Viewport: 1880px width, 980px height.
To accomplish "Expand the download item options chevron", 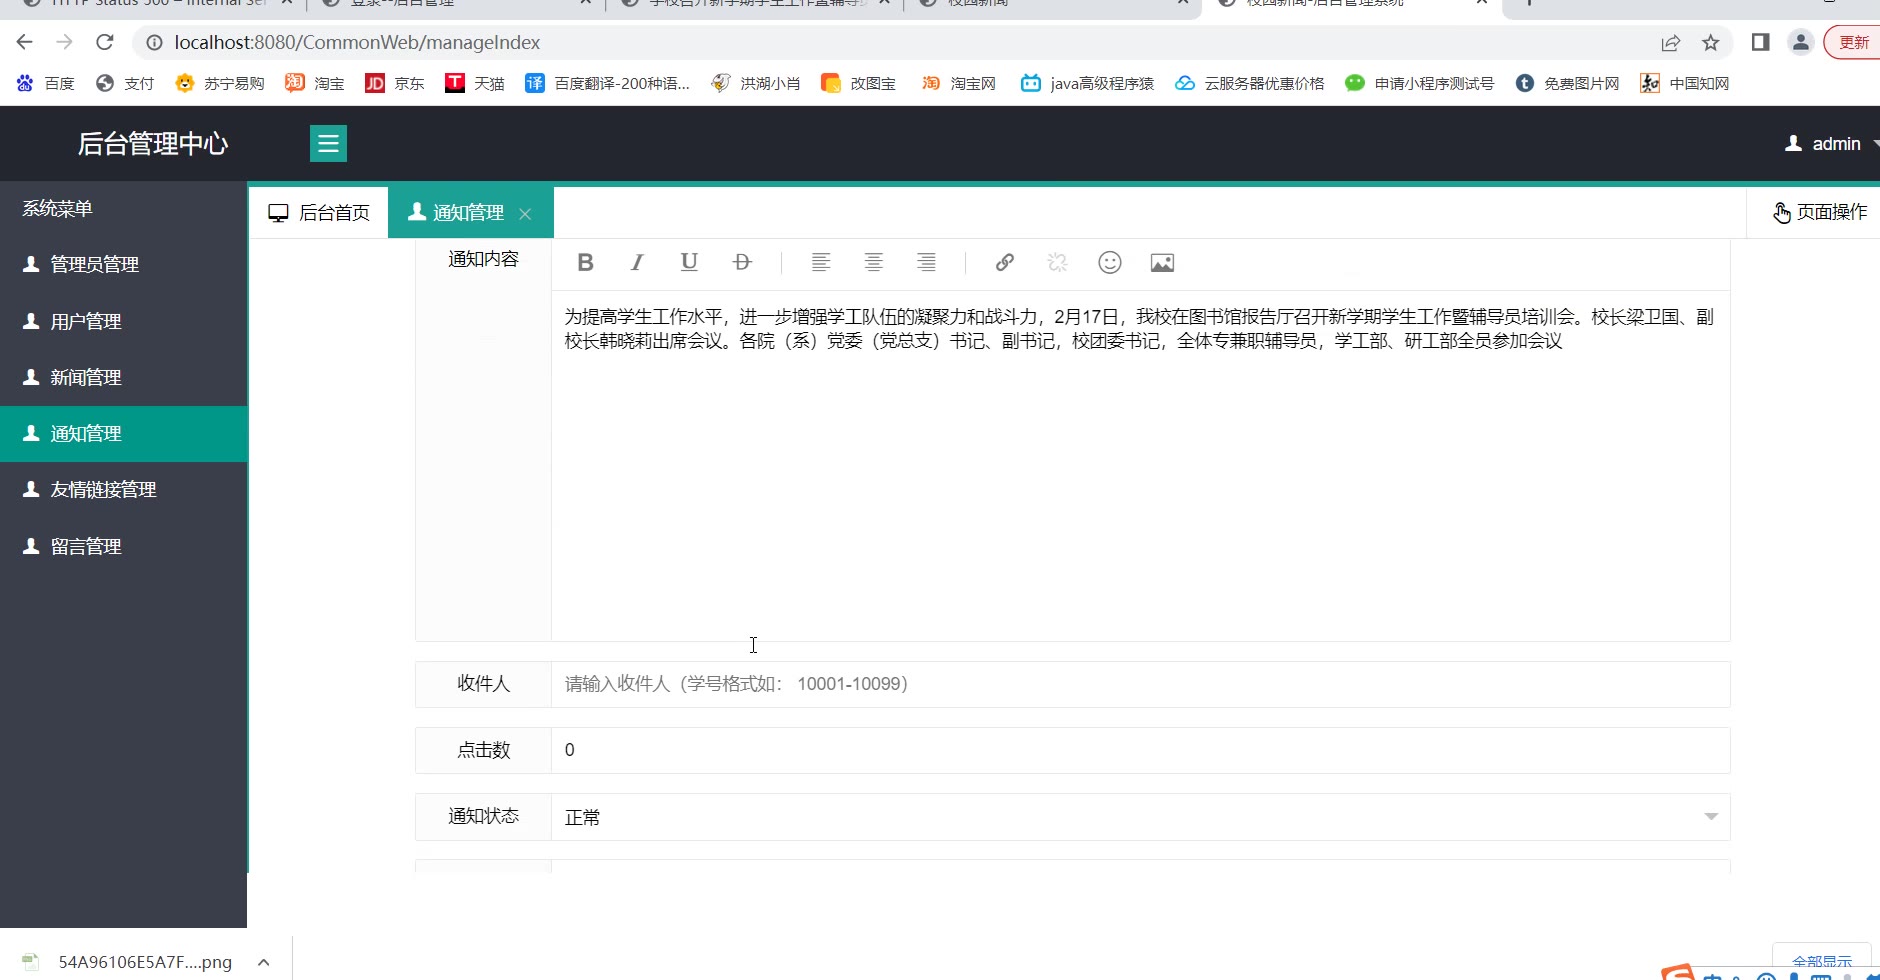I will (264, 962).
